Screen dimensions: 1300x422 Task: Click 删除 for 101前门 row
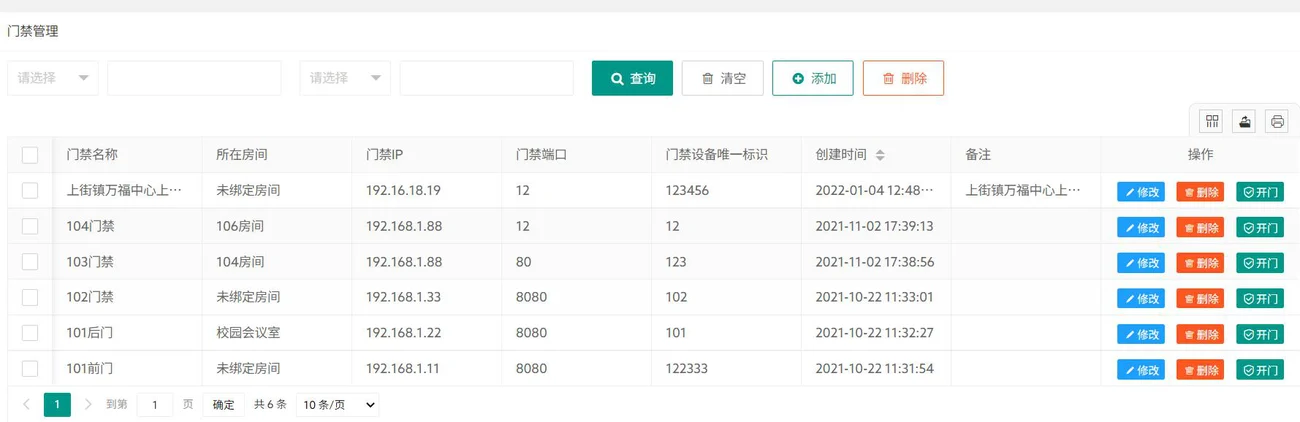pyautogui.click(x=1200, y=370)
